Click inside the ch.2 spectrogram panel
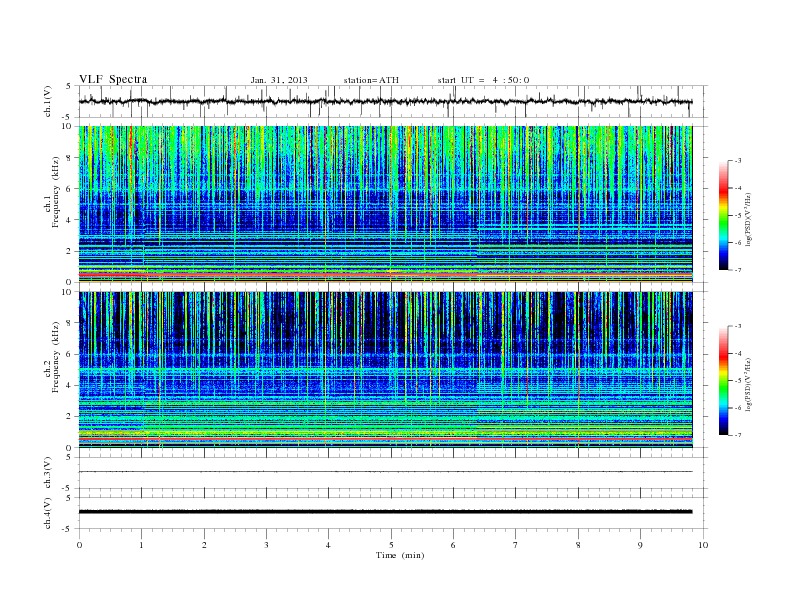This screenshot has width=792, height=612. (x=385, y=370)
